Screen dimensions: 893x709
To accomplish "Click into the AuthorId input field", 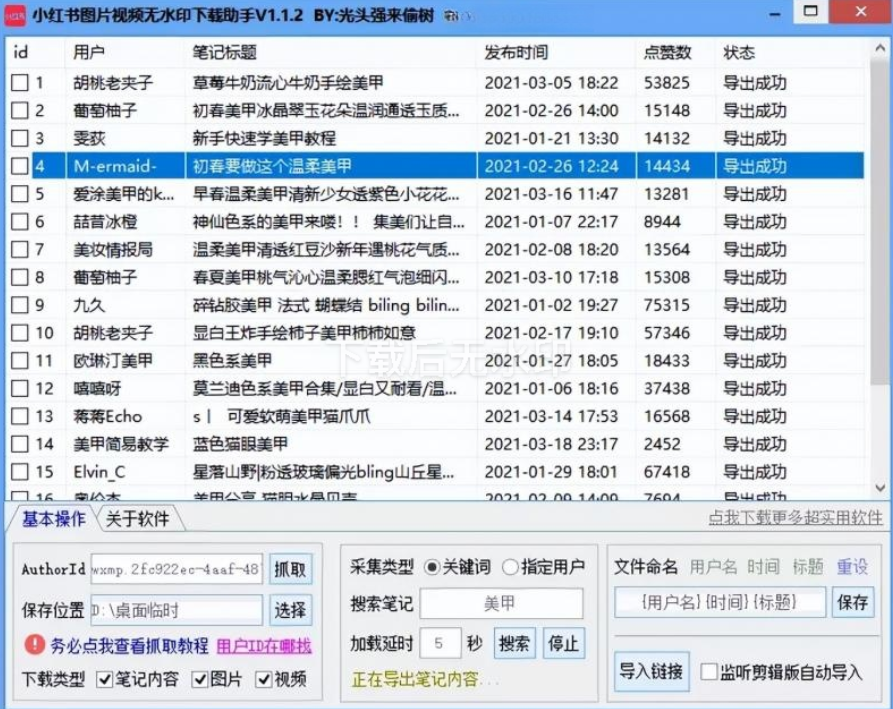I will click(177, 569).
